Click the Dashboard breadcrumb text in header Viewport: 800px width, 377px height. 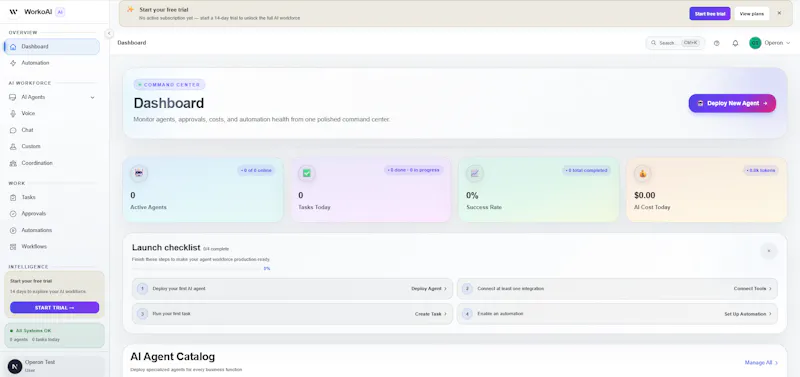pyautogui.click(x=132, y=43)
